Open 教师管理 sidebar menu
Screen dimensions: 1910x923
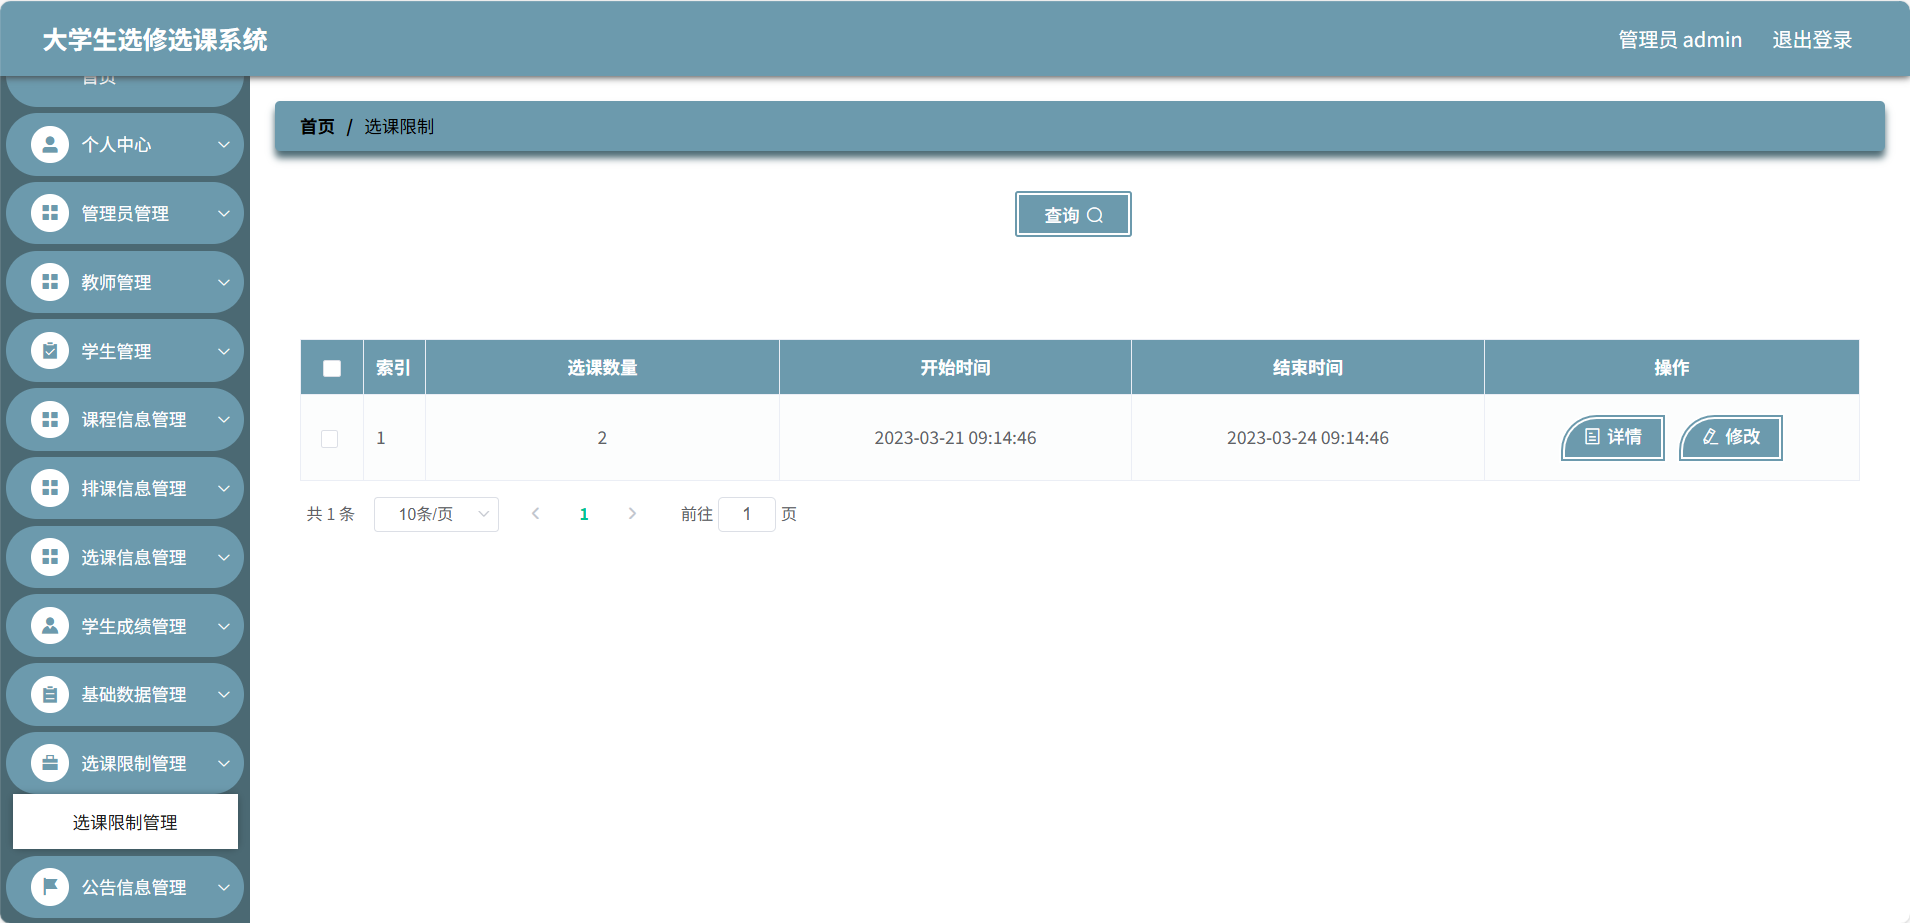(125, 282)
